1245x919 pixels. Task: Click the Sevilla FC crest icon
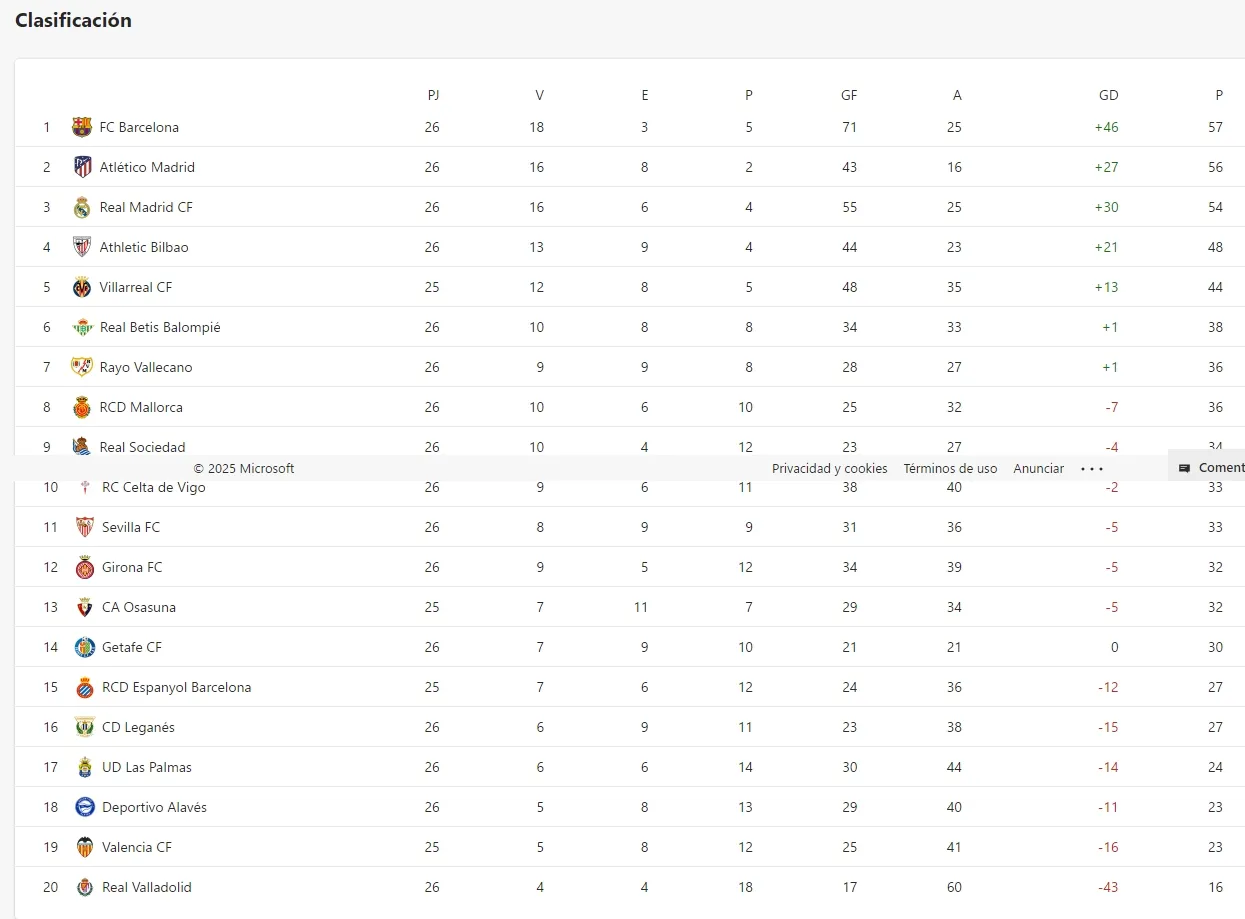point(85,527)
